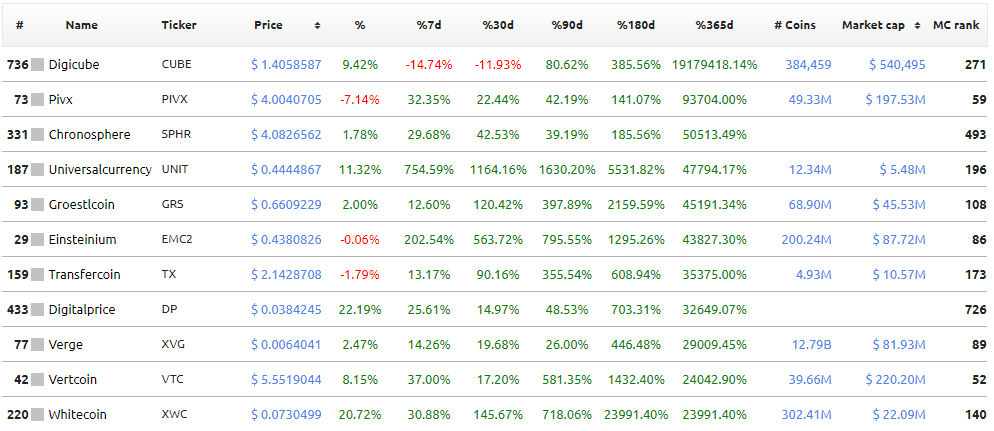The height and width of the screenshot is (431, 994).
Task: Click the %7d column header
Action: (429, 25)
